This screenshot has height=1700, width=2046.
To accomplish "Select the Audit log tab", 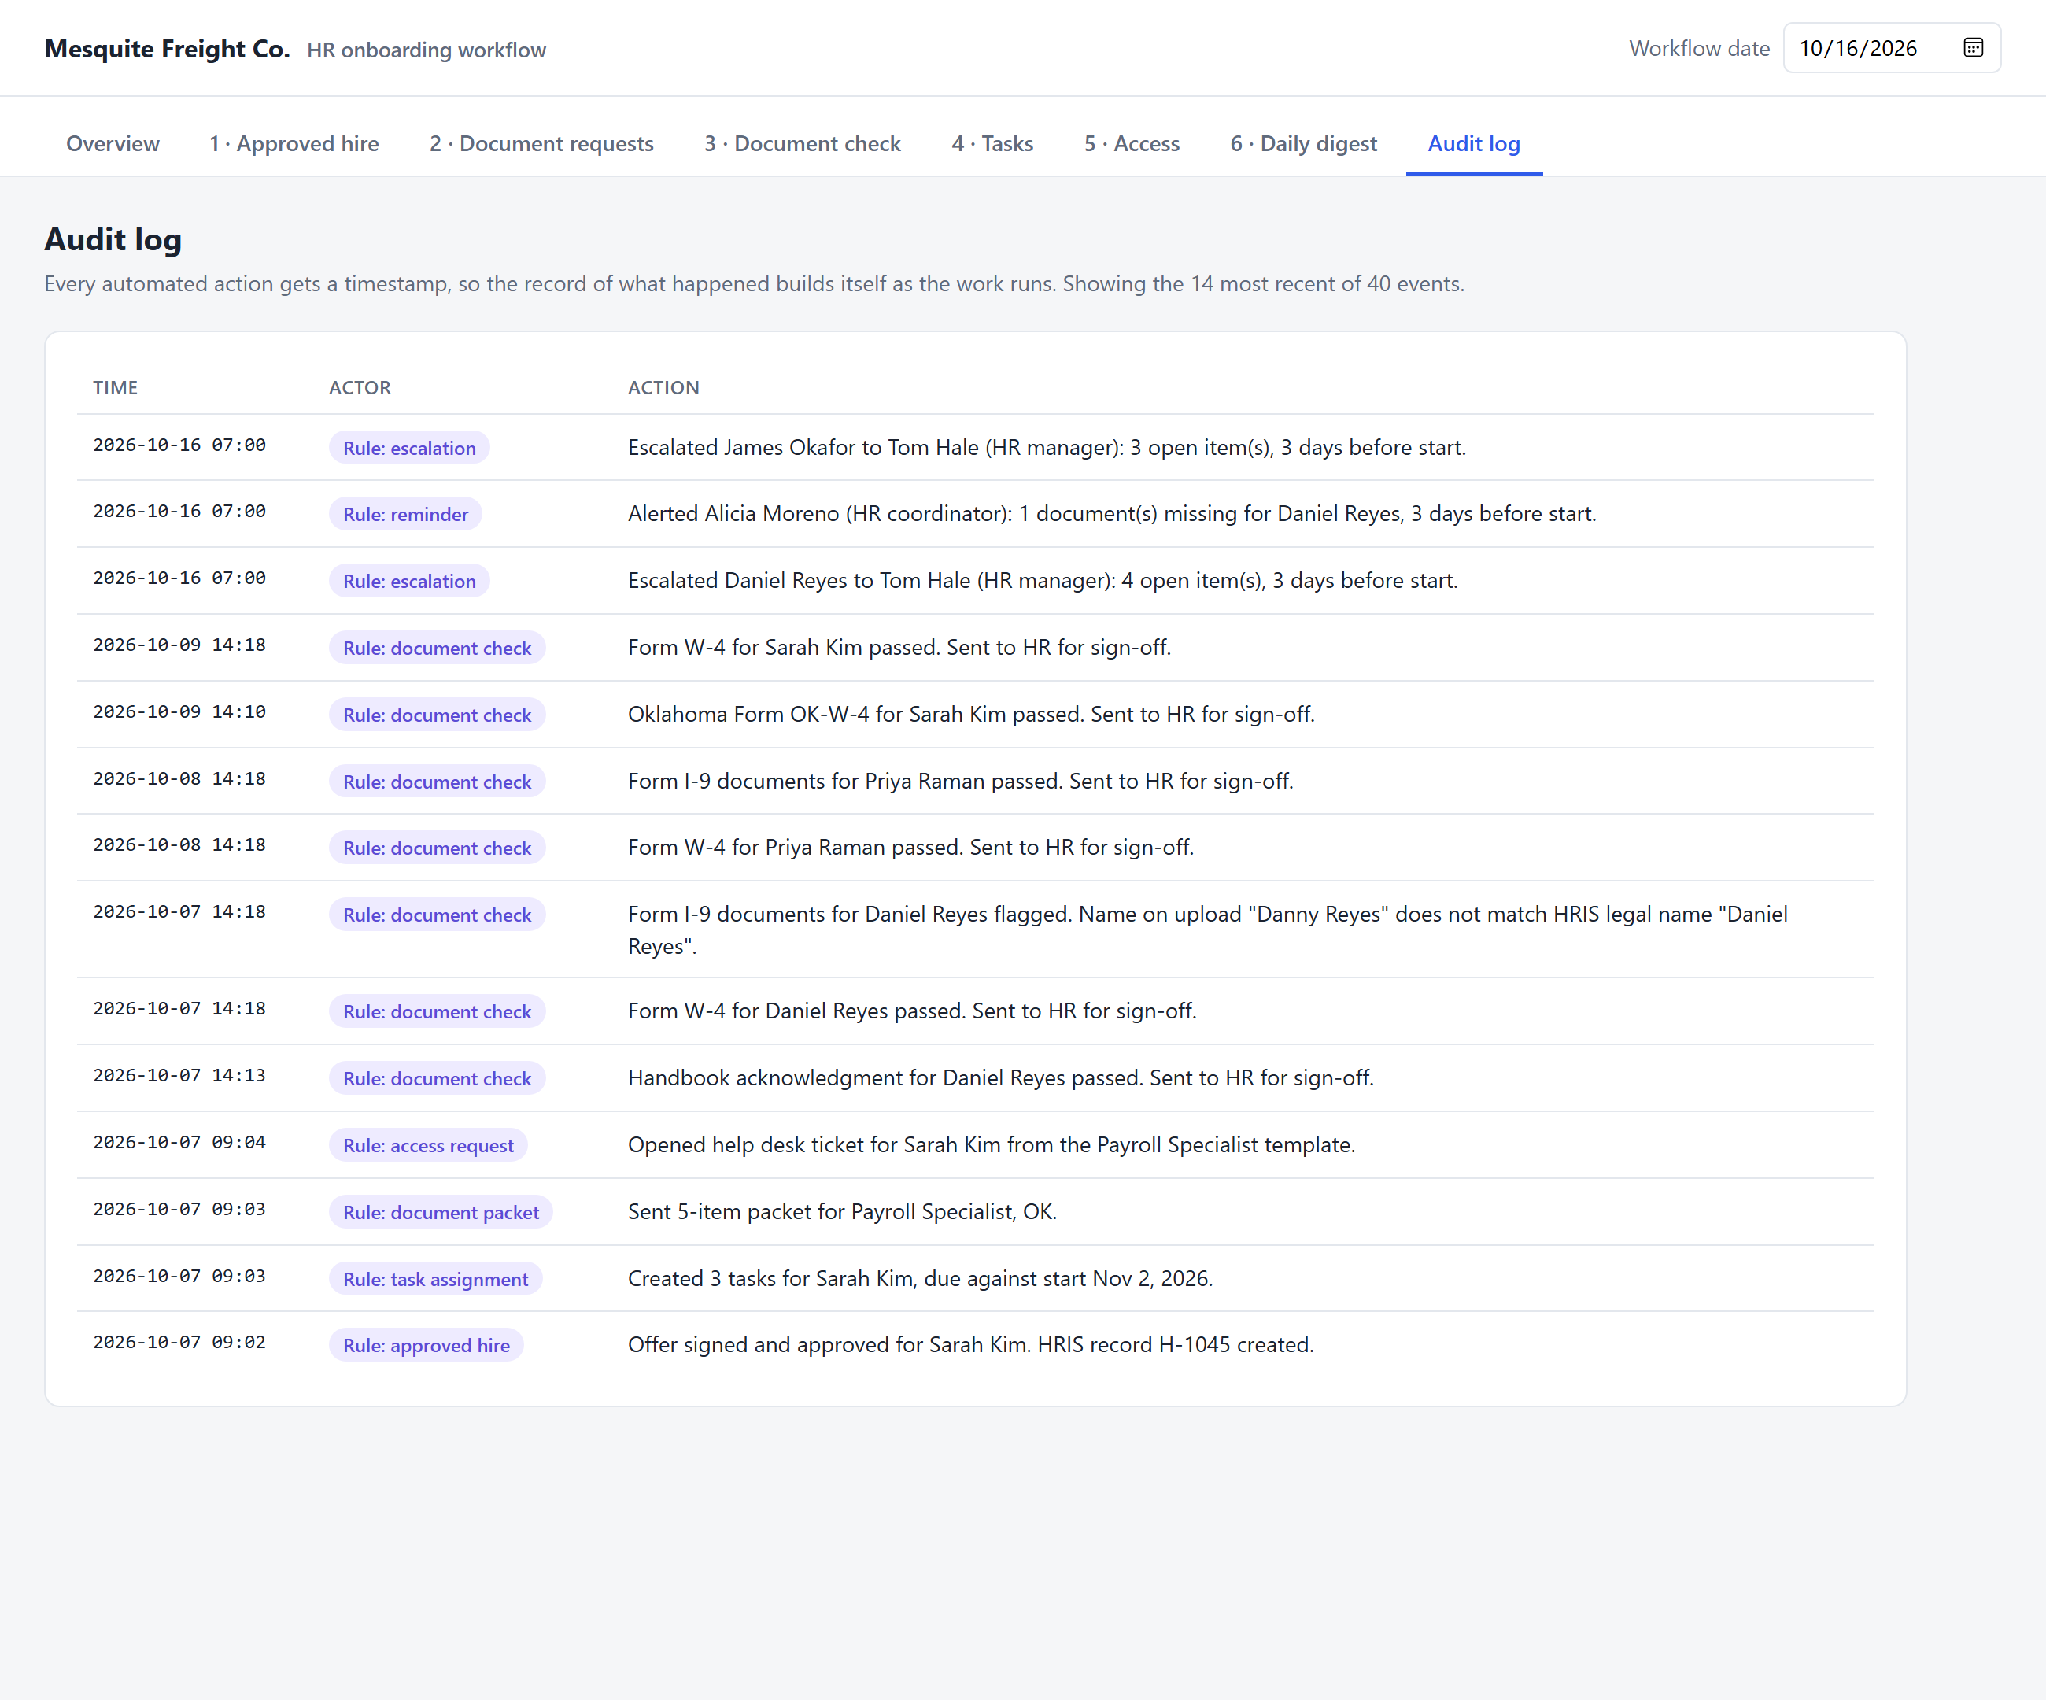I will coord(1473,144).
